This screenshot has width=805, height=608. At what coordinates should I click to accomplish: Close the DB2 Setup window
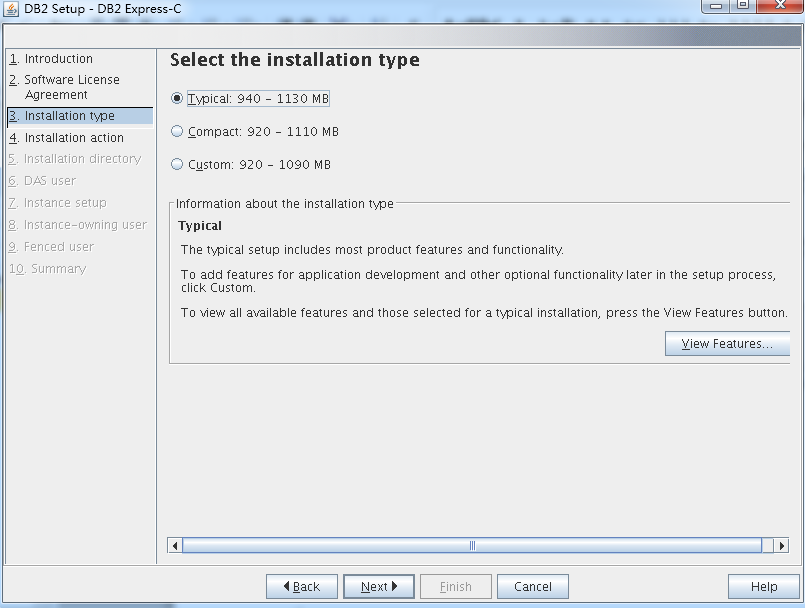(780, 6)
